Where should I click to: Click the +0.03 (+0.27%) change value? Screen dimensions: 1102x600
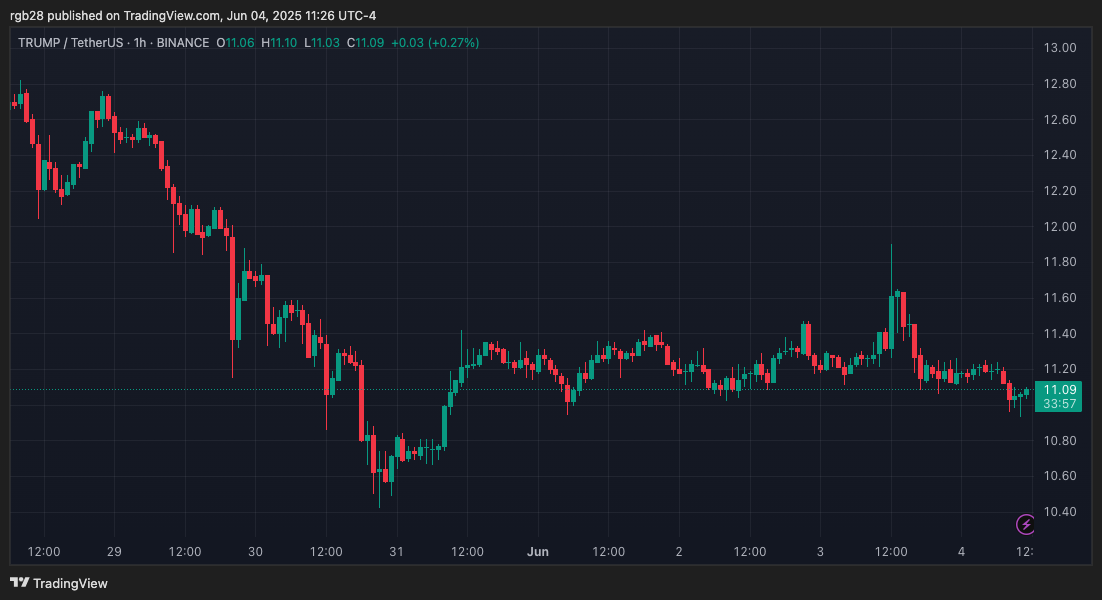435,43
